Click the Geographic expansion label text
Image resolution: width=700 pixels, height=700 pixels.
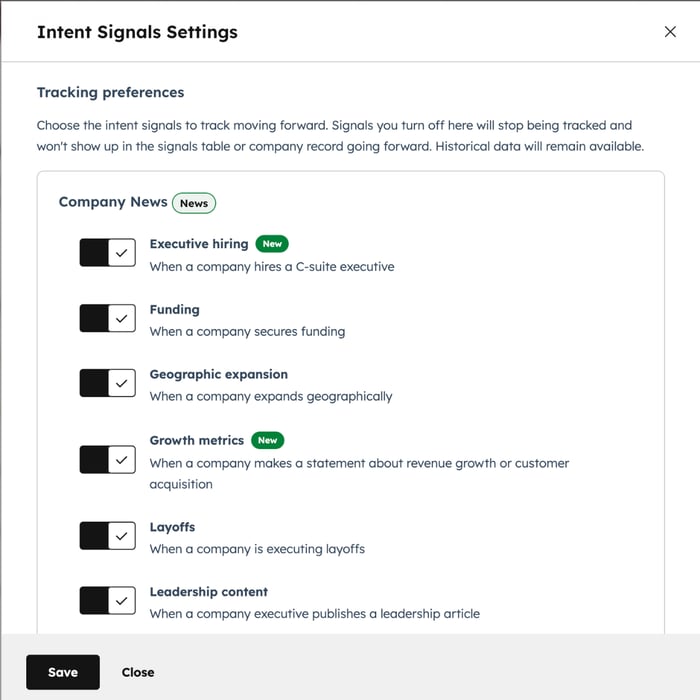pyautogui.click(x=218, y=374)
